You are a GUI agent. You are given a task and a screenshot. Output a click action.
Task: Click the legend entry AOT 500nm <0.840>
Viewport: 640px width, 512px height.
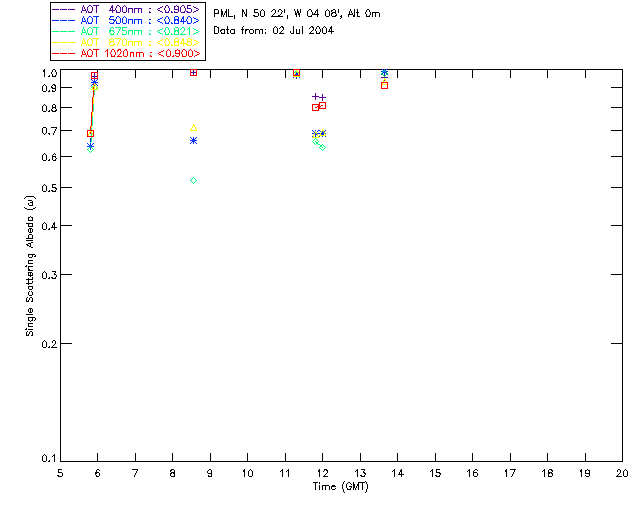[x=126, y=20]
